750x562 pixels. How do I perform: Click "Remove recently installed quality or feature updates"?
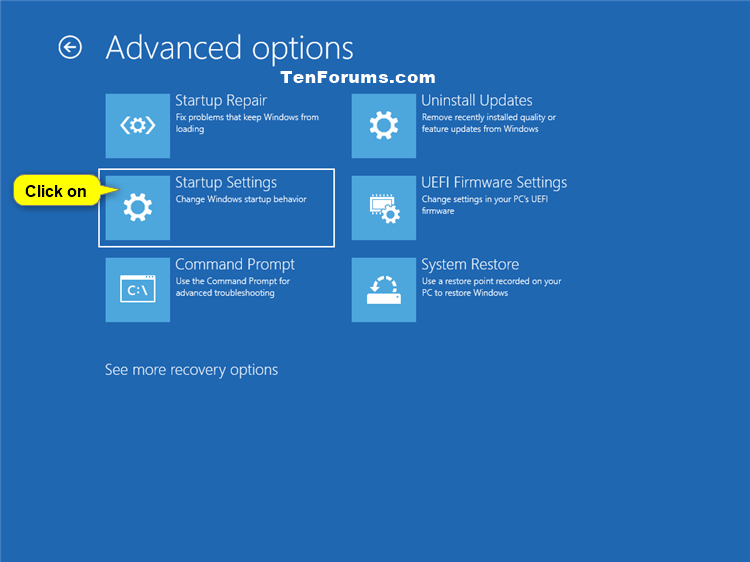[488, 123]
